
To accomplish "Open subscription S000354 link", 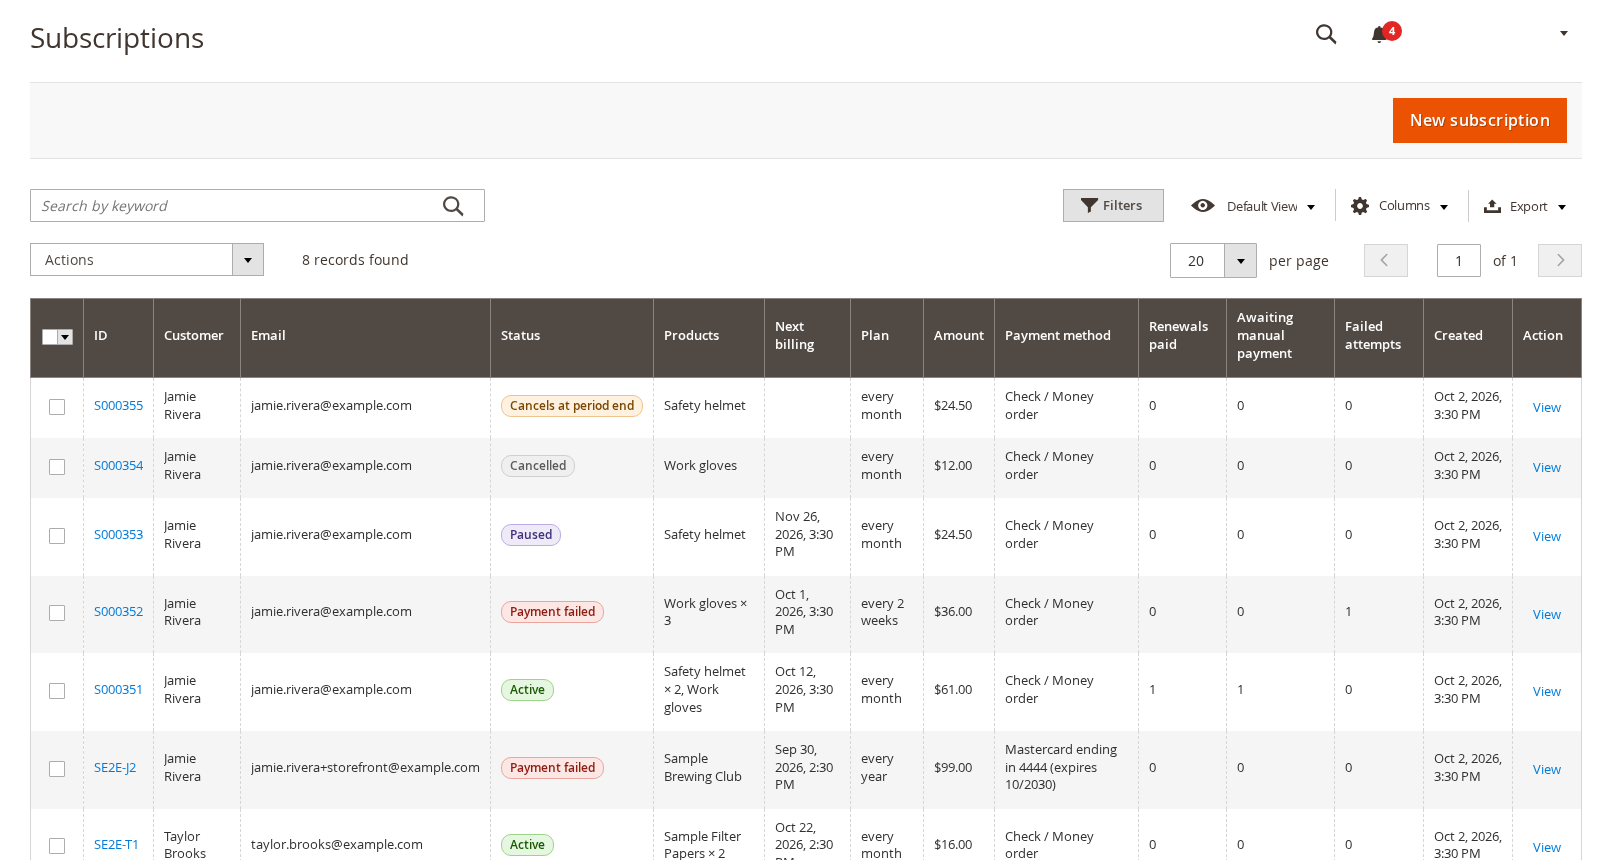I will [x=118, y=466].
